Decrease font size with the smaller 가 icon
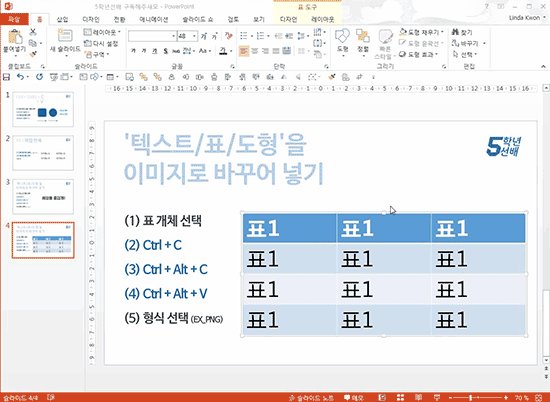550x402 pixels. [214, 36]
